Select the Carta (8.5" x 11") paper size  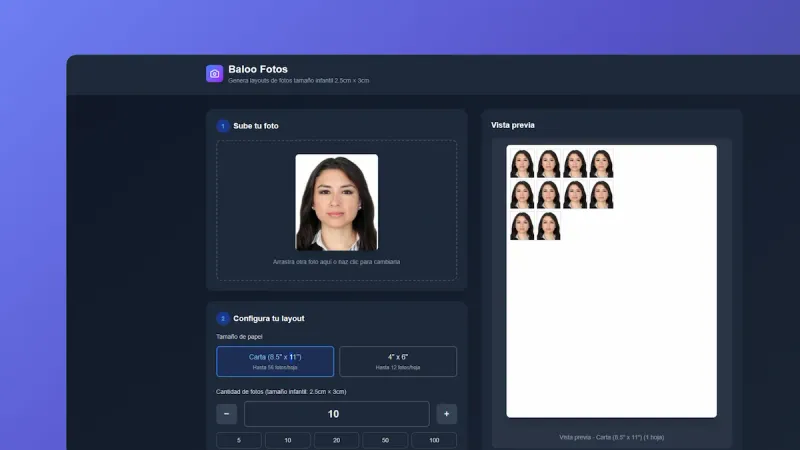click(275, 361)
